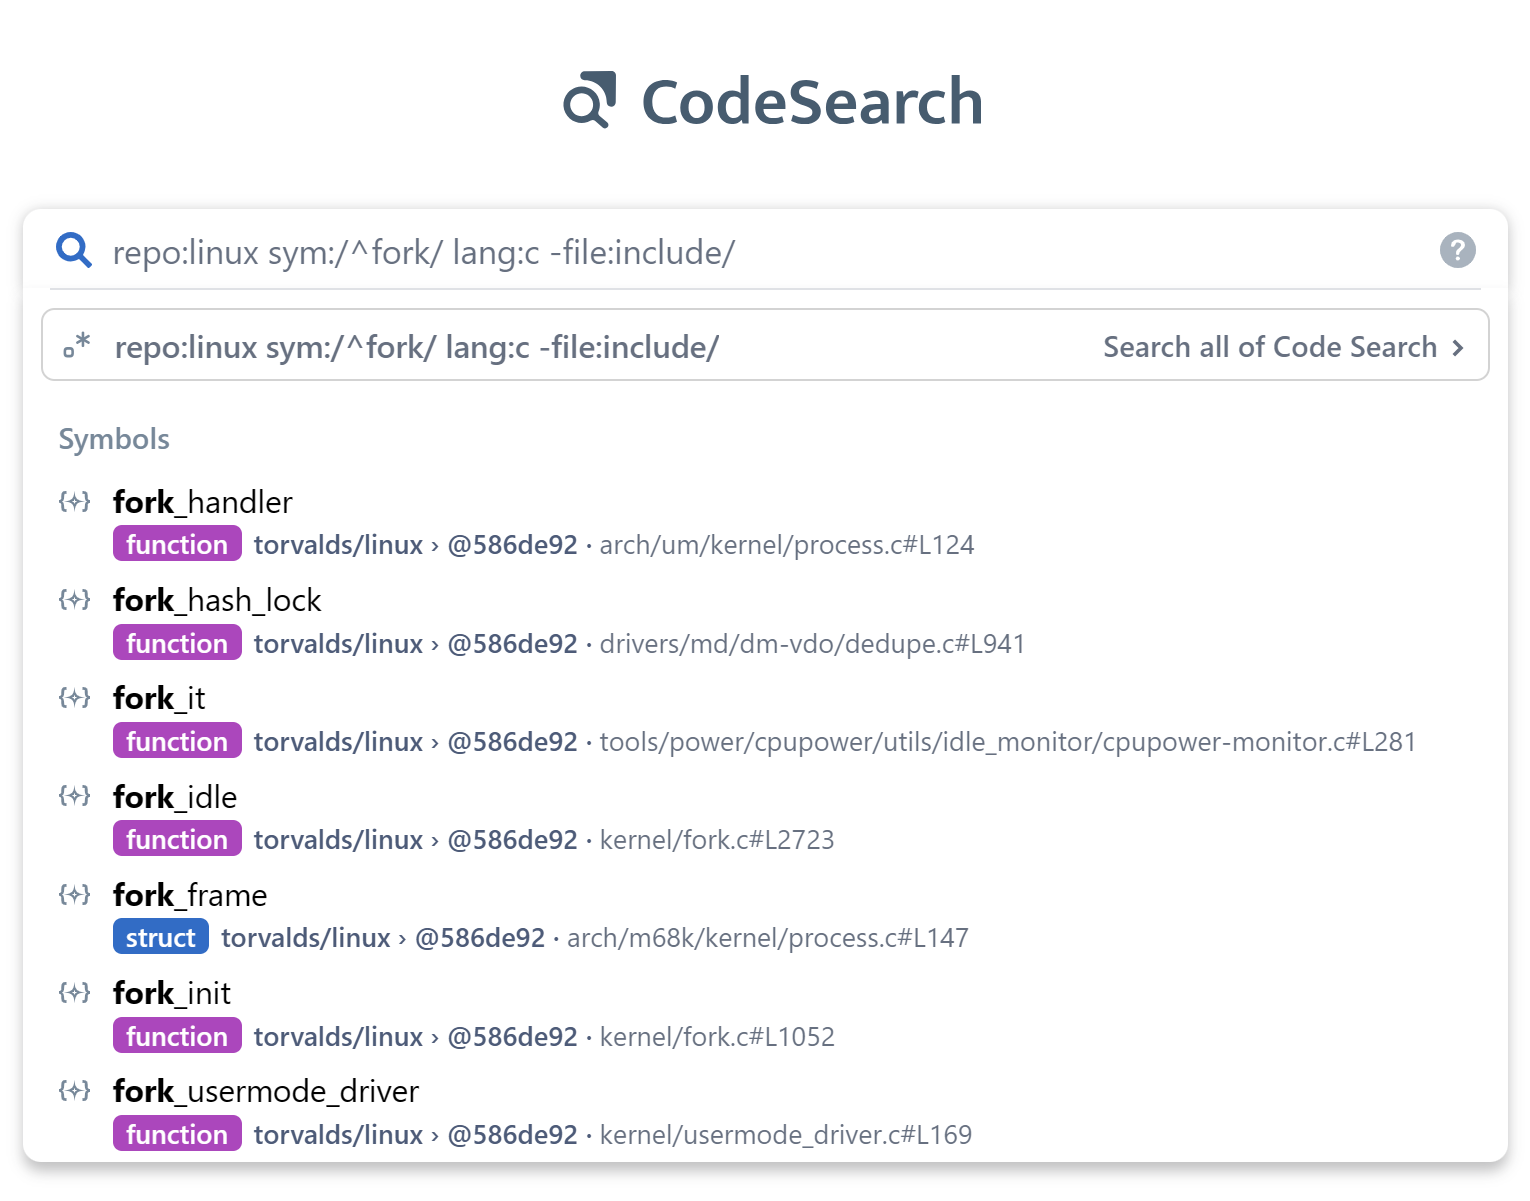Click the symbol icon beside fork_usermode_driver
Image resolution: width=1530 pixels, height=1201 pixels.
75,1090
